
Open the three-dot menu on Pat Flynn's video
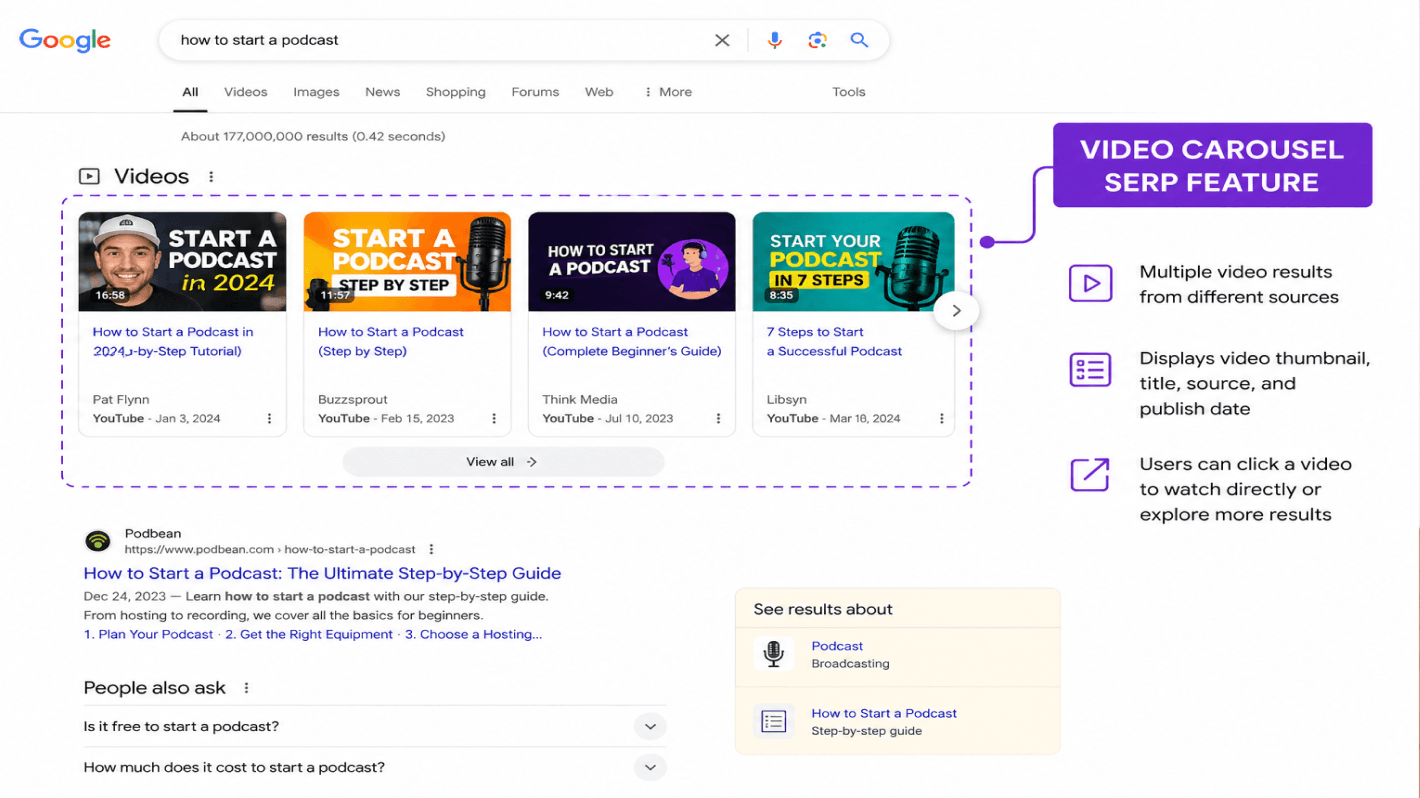pos(269,418)
